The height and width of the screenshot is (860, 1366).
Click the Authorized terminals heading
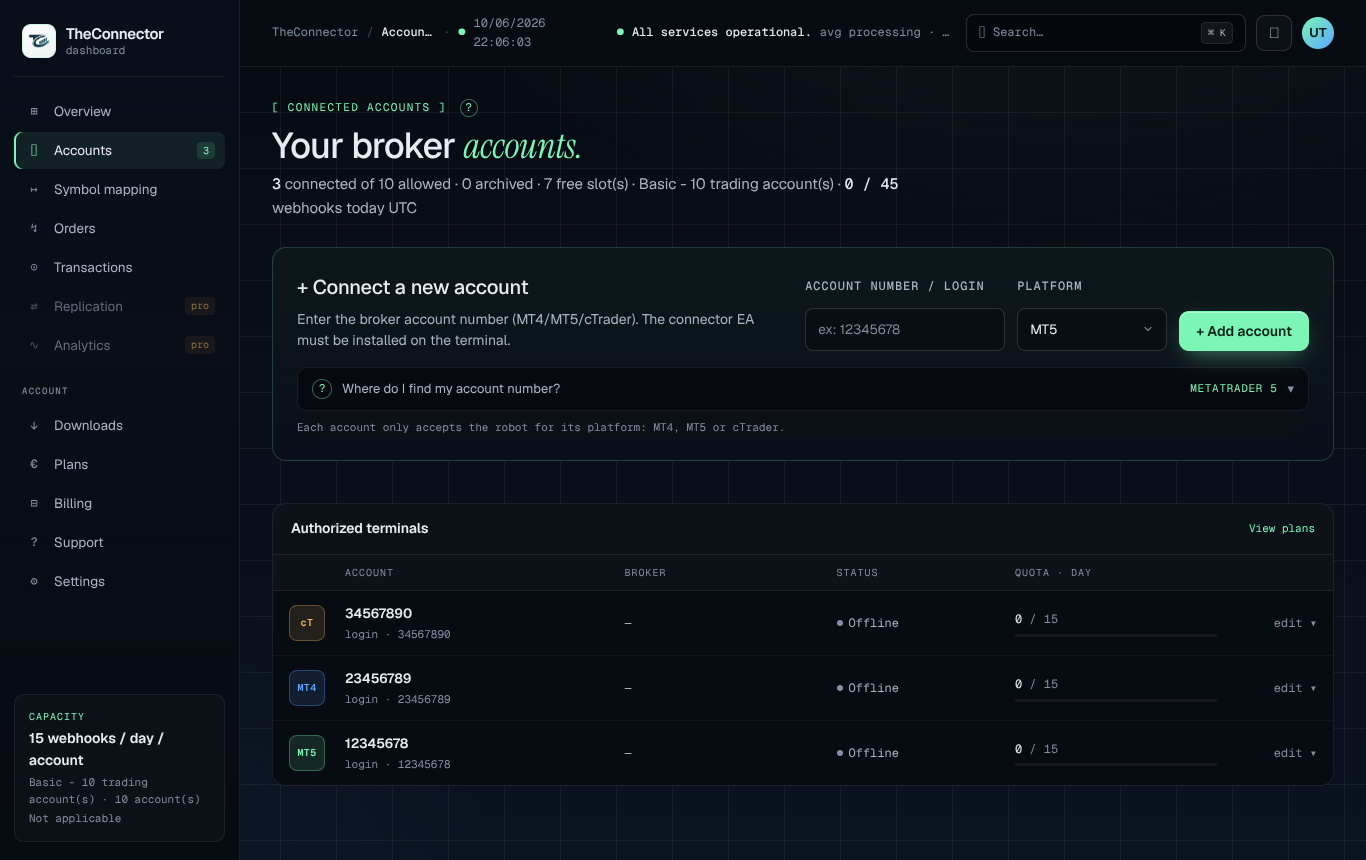coord(359,528)
